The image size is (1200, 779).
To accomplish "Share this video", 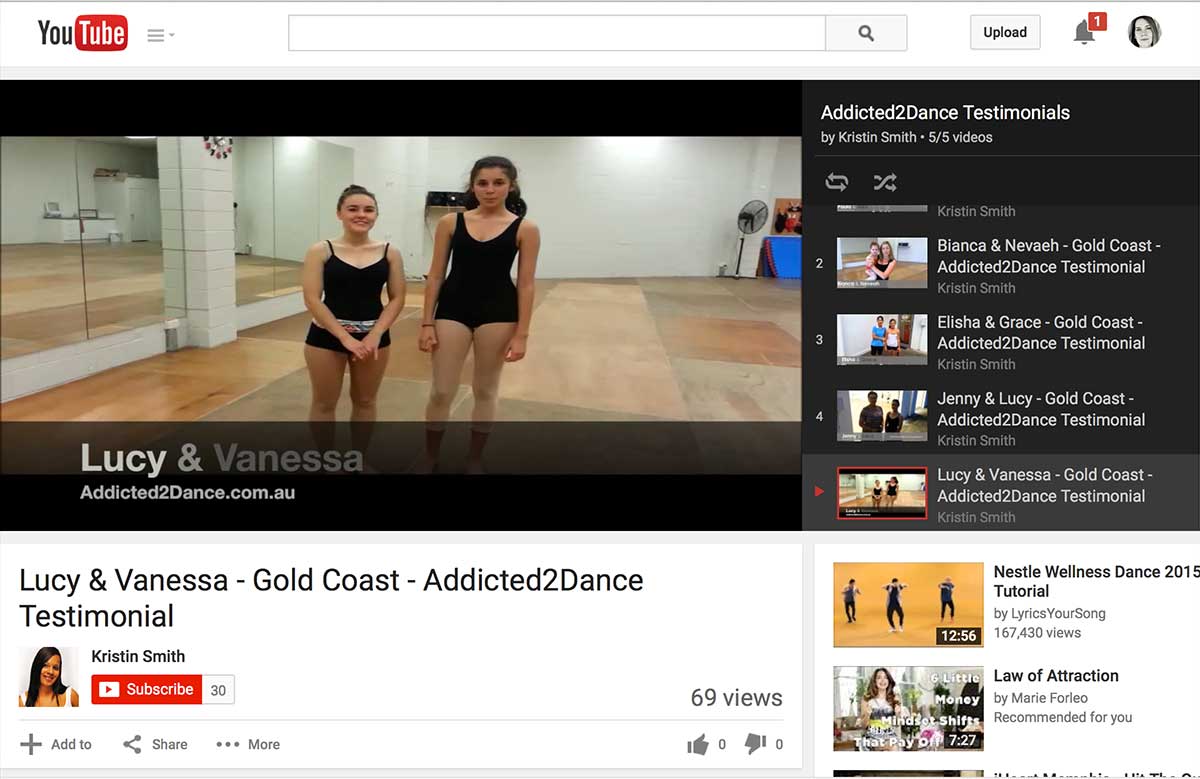I will [x=155, y=744].
